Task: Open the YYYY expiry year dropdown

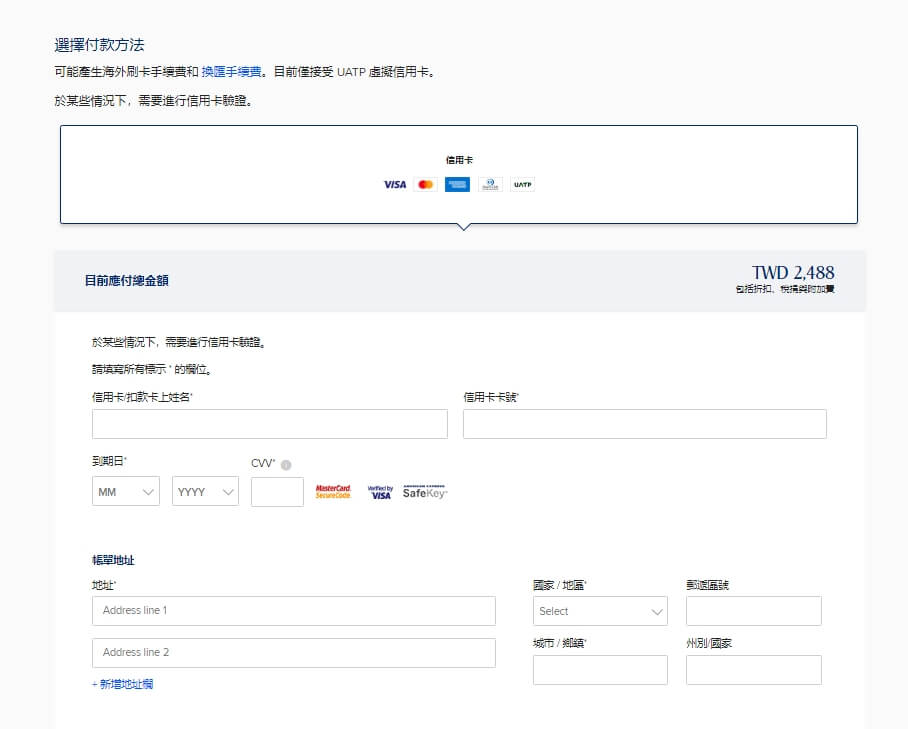Action: (205, 492)
